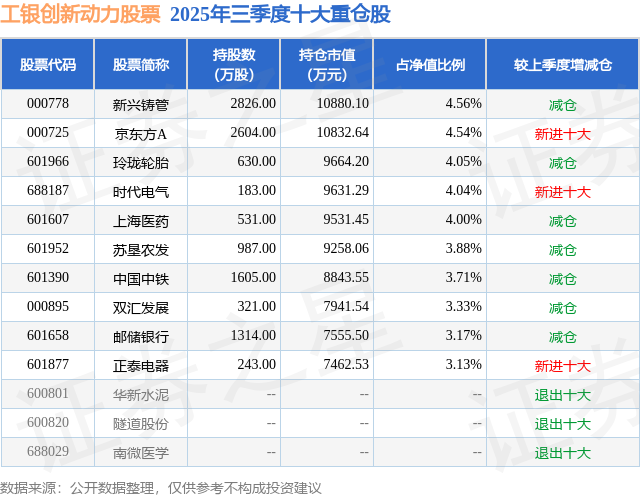Click stock name 时代电气
Screen dimensions: 640x497
141,192
